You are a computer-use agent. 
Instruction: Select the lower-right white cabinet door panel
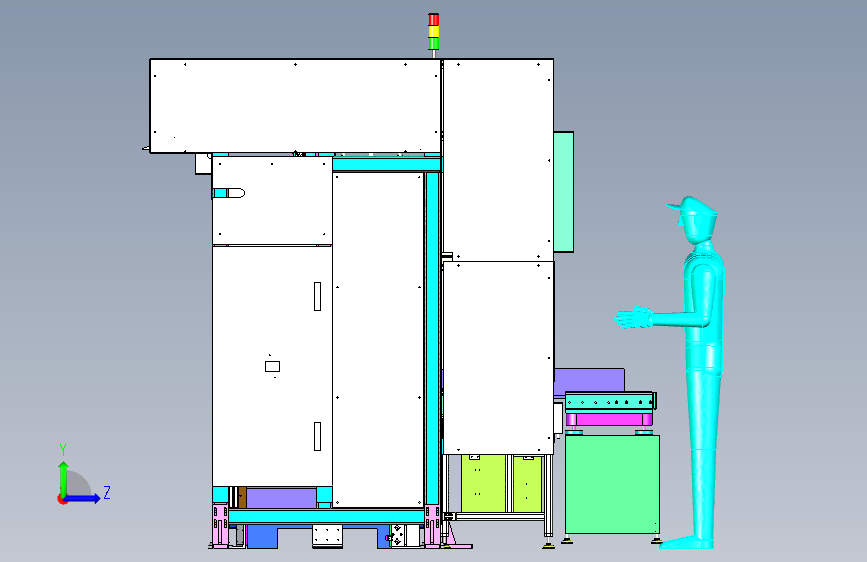point(498,358)
